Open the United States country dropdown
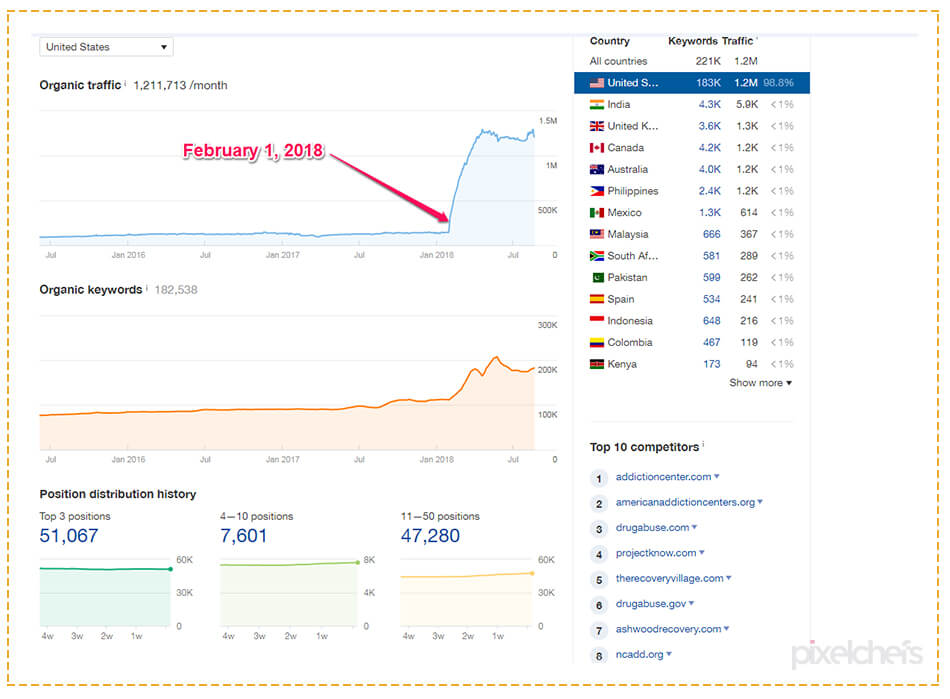This screenshot has width=950, height=699. (106, 47)
